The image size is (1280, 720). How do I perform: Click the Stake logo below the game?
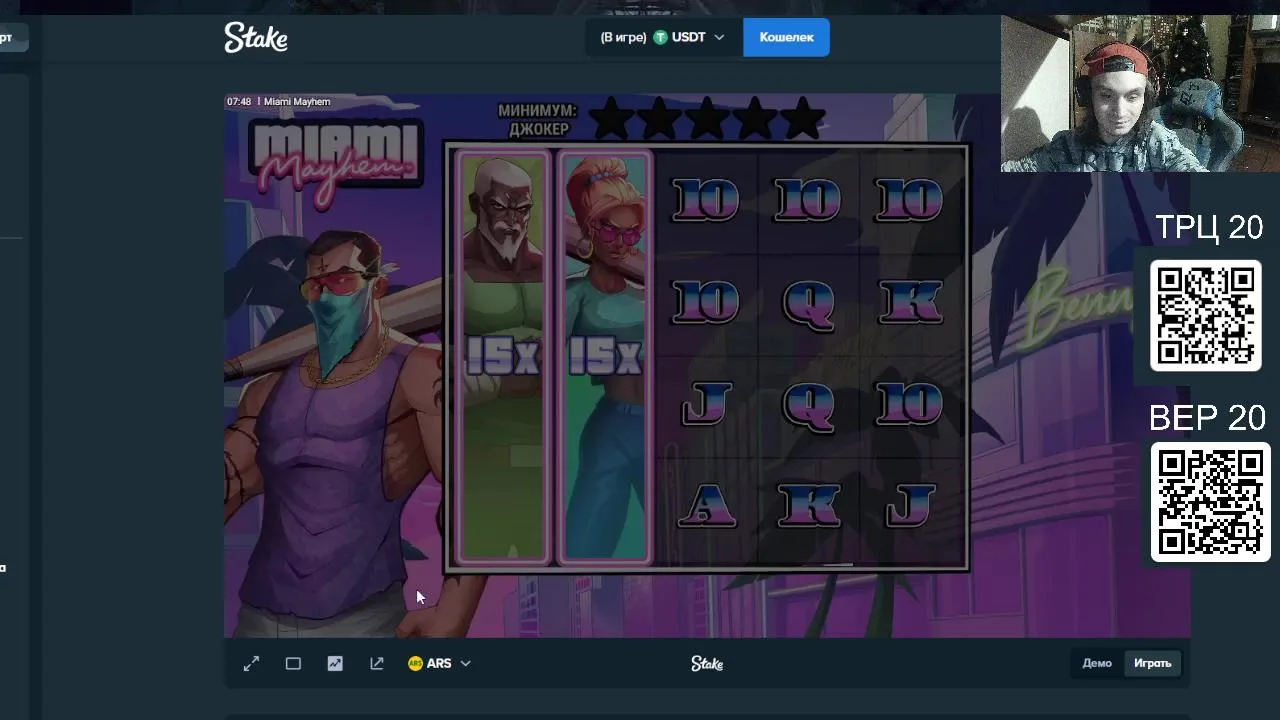(x=707, y=663)
